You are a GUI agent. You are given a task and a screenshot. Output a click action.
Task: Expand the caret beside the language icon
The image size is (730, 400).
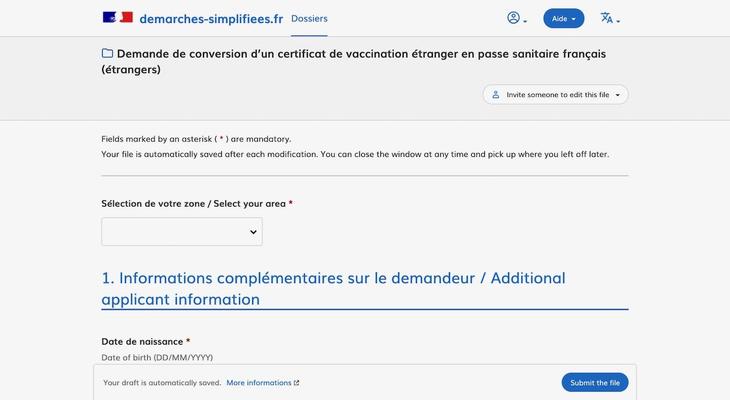coord(619,21)
